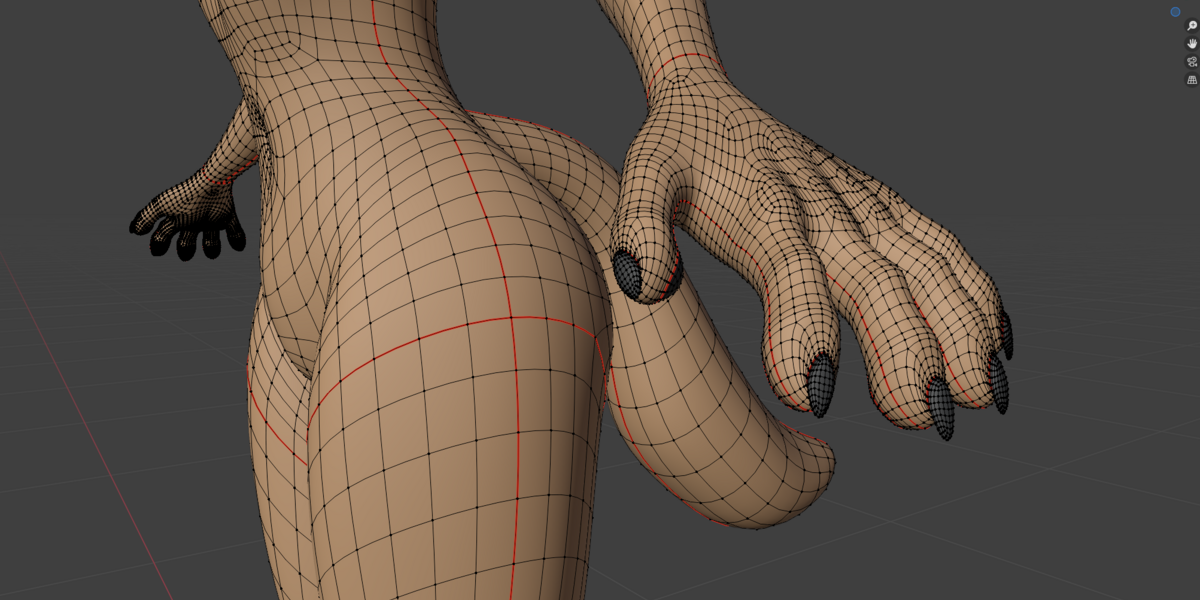Click the blue navigation gizmo axis dot

point(1175,11)
